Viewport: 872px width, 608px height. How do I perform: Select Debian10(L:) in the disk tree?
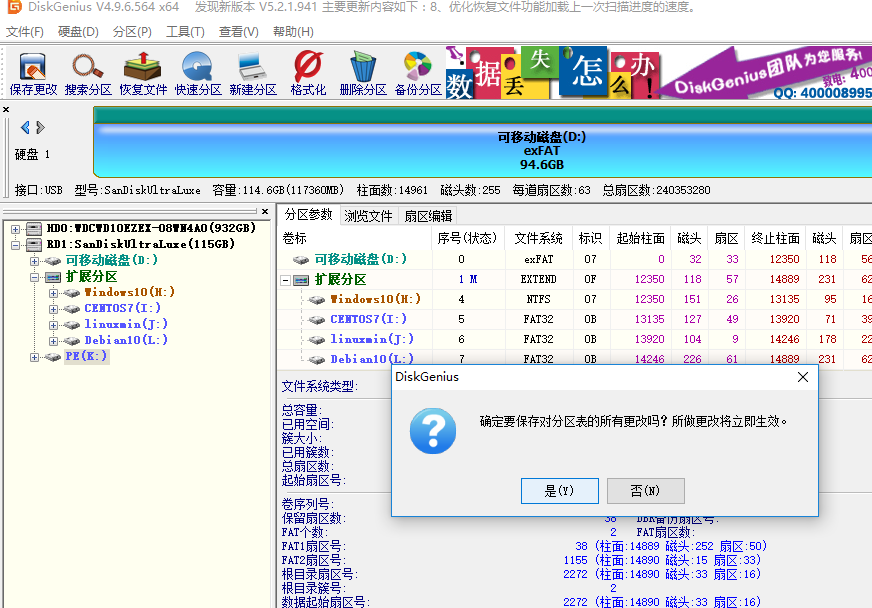(x=126, y=340)
